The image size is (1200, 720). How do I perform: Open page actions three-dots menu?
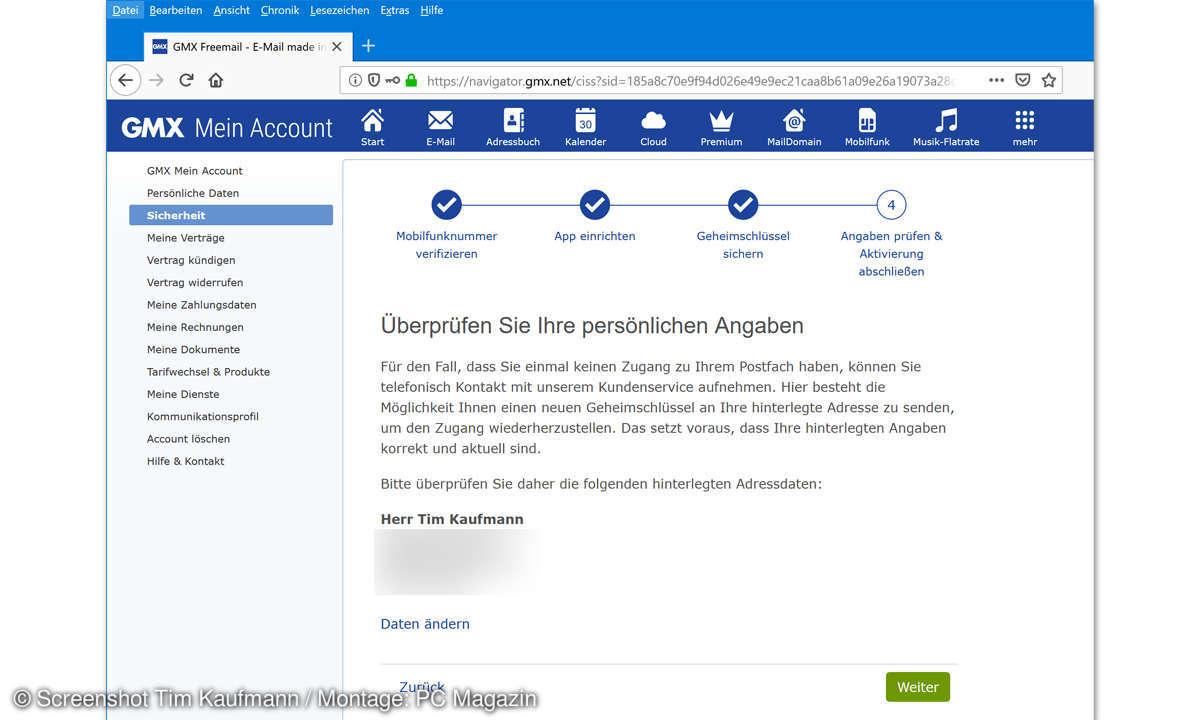coord(996,80)
